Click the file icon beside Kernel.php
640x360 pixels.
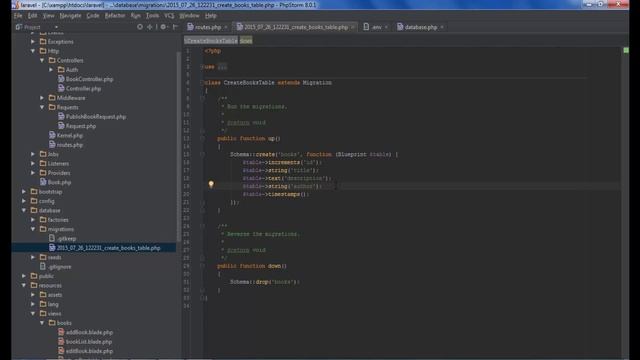click(52, 135)
